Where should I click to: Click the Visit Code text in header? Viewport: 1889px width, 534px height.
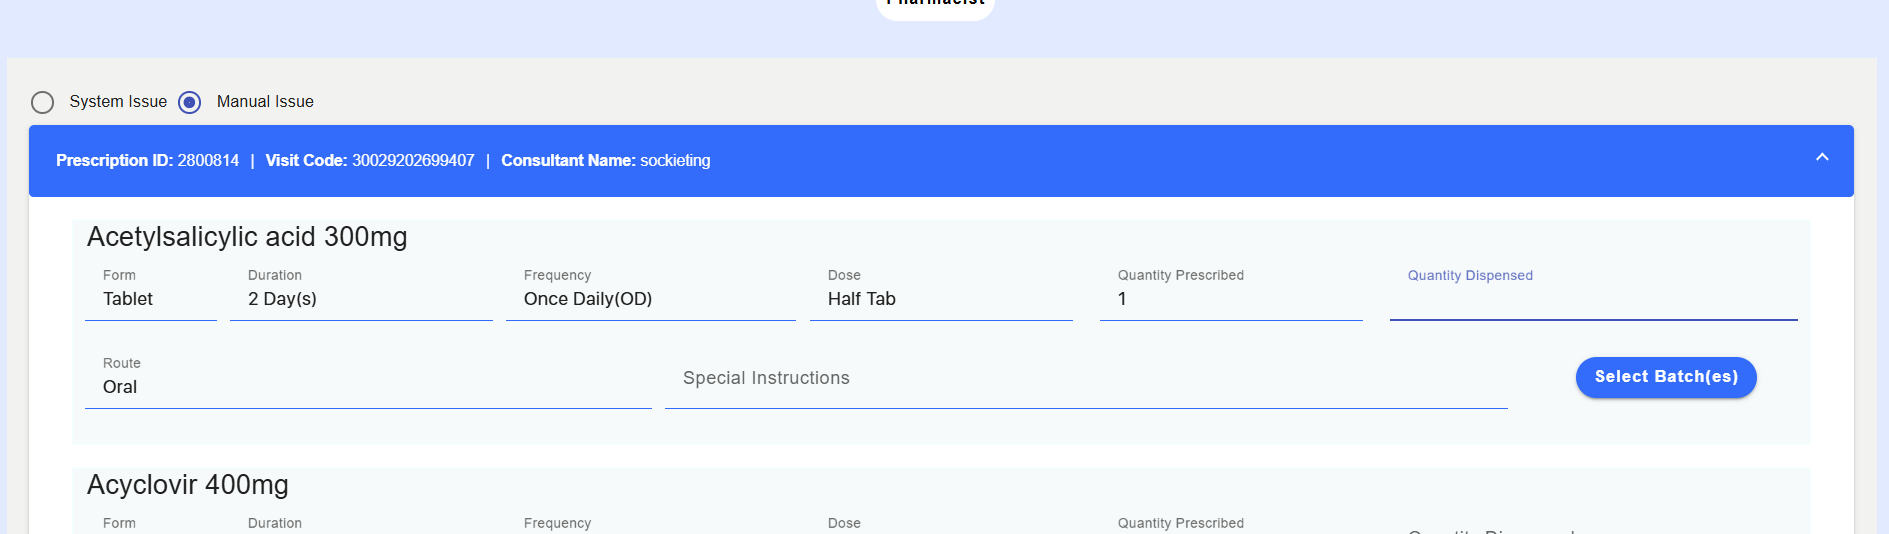tap(370, 161)
